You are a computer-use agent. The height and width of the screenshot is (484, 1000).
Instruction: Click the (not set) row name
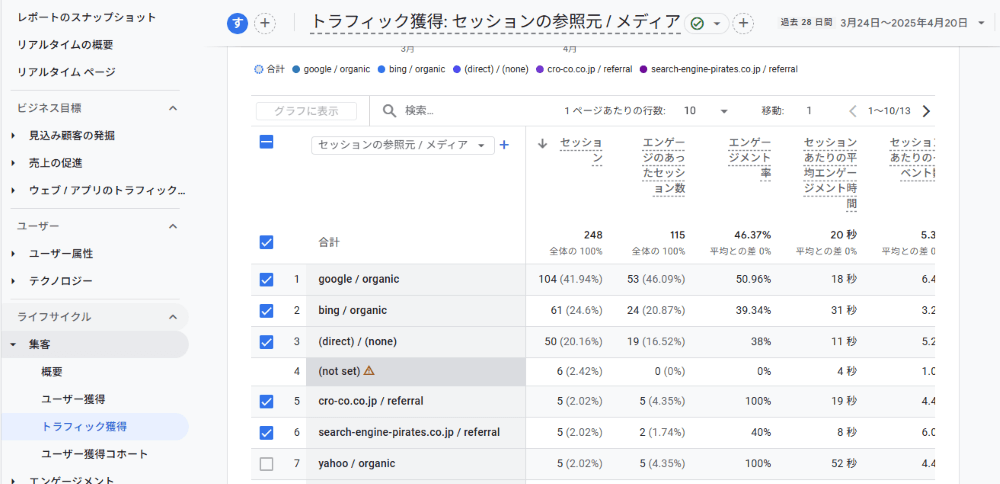click(x=339, y=370)
